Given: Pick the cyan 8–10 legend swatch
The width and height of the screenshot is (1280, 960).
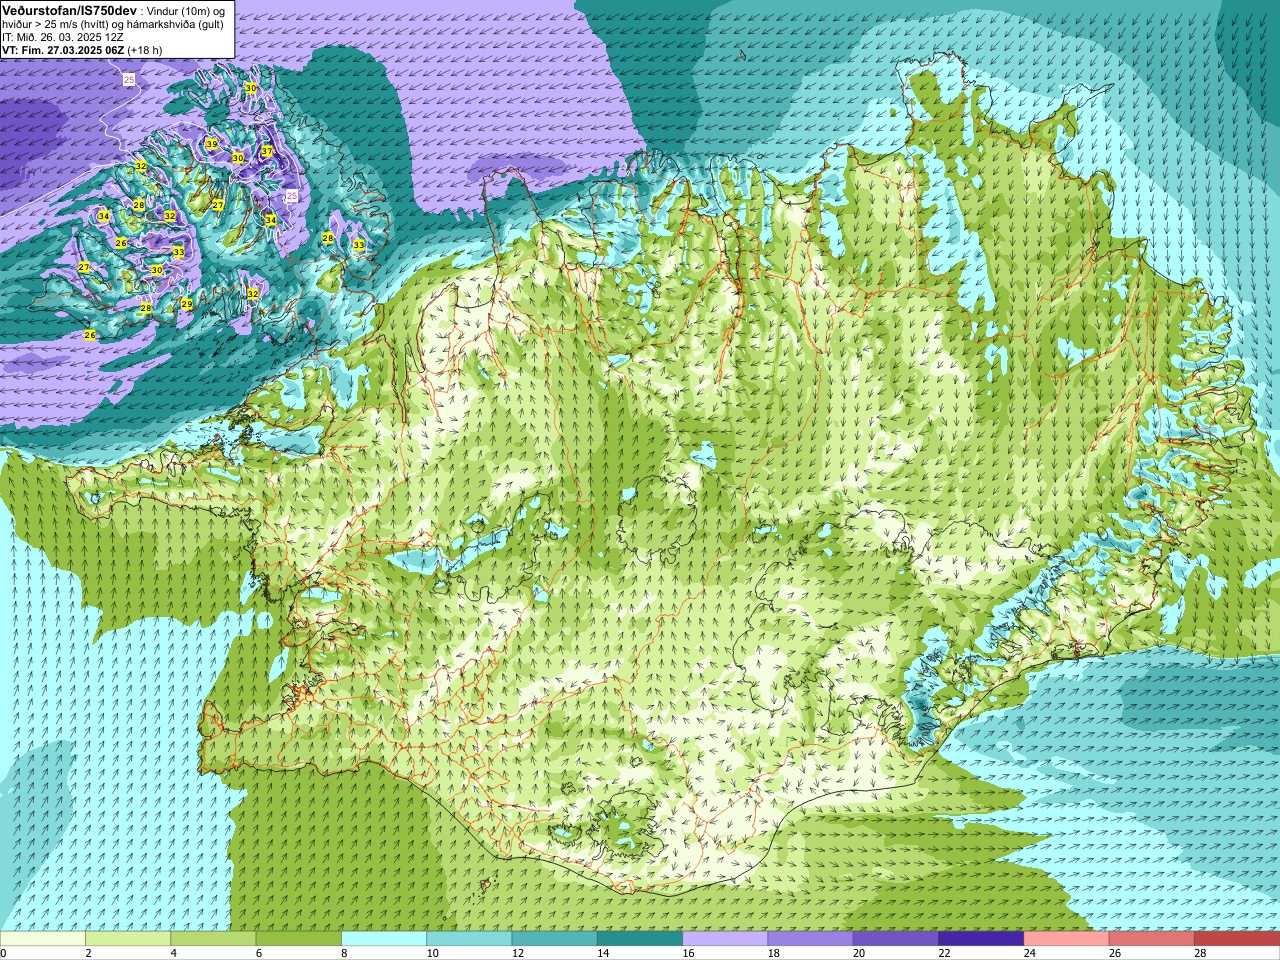Looking at the screenshot, I should (384, 939).
